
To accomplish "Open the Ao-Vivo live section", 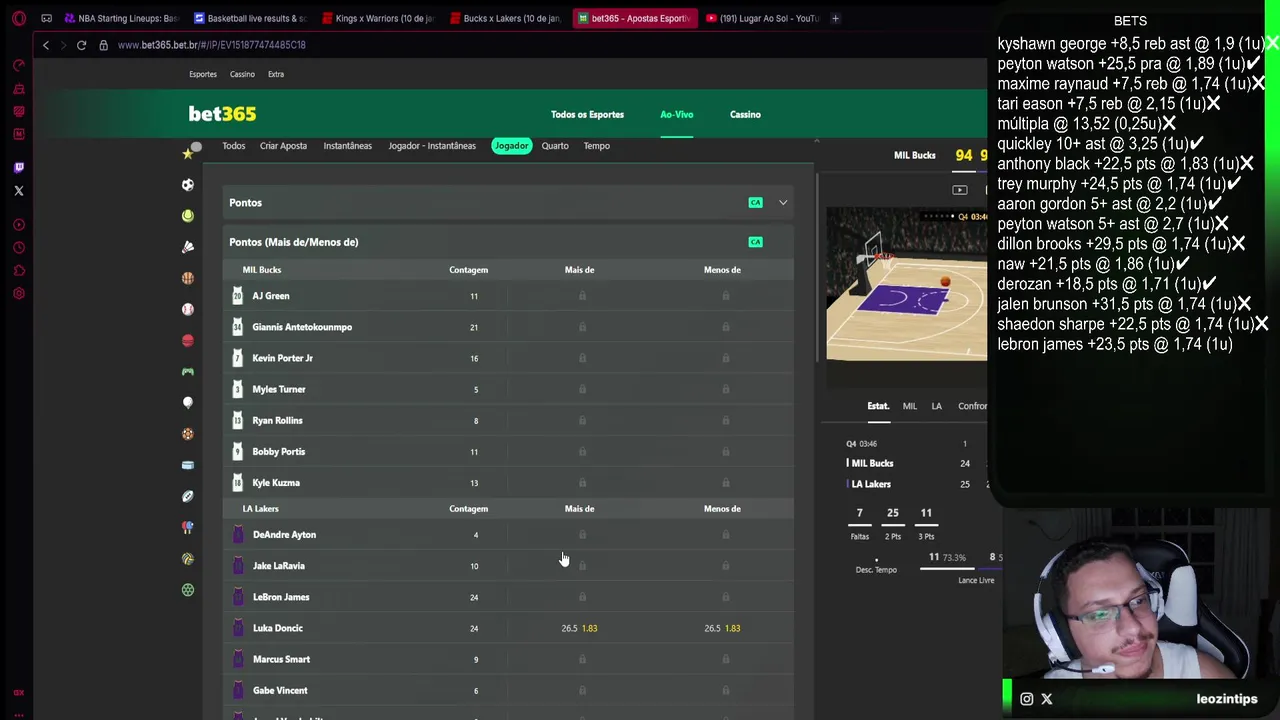I will [676, 115].
